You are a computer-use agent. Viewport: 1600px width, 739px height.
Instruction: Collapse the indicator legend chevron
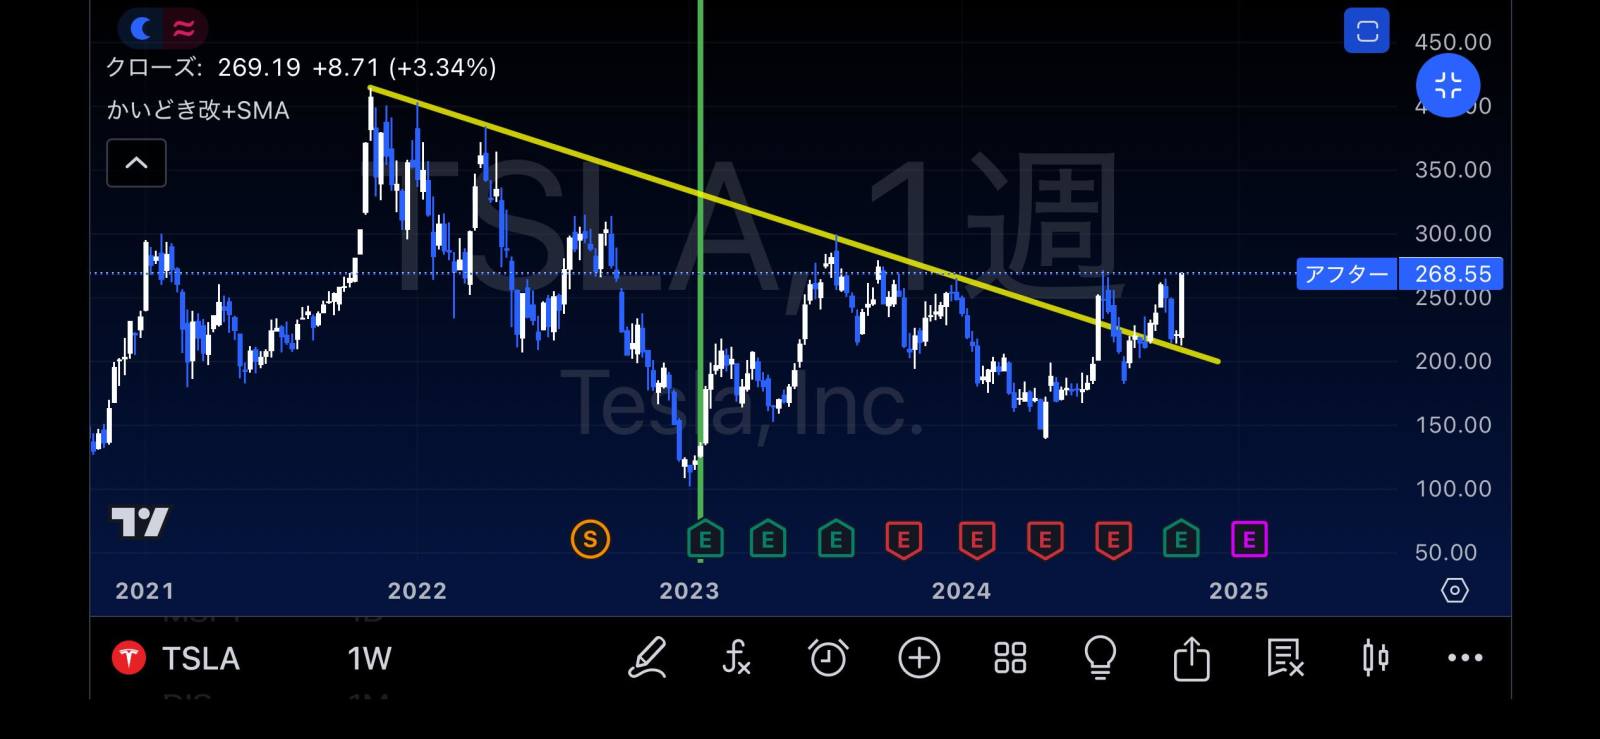click(136, 163)
